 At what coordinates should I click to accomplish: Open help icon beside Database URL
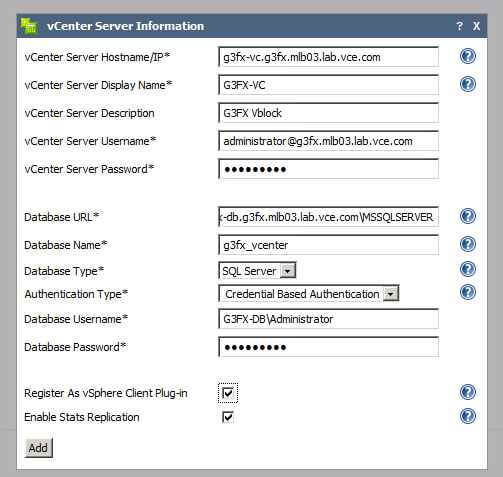(x=468, y=216)
